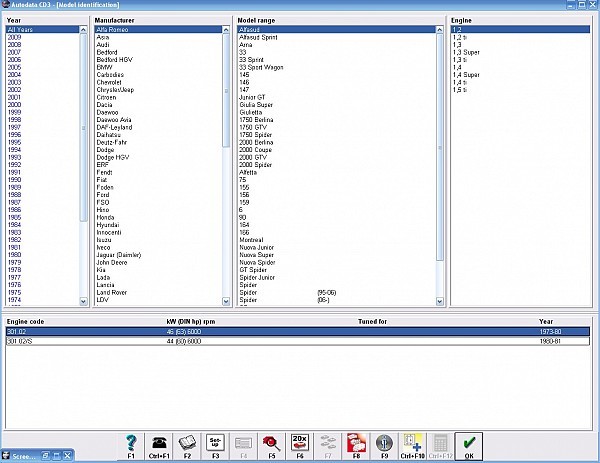Click the info F9 icon
The image size is (600, 463).
coord(385,446)
